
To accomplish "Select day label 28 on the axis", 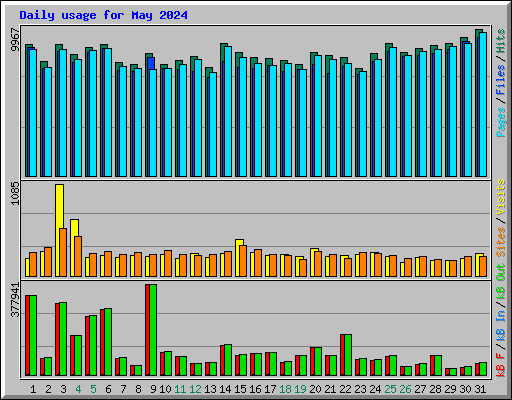I will coord(435,389).
